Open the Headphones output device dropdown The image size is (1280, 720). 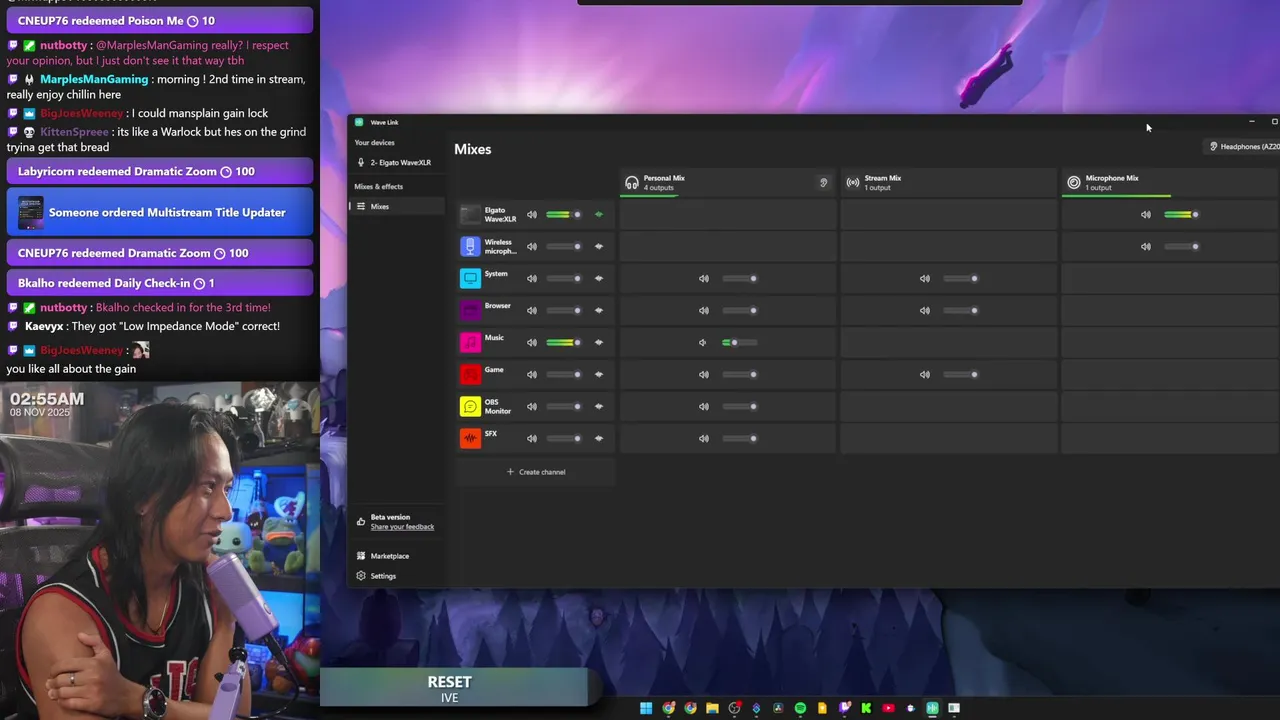click(x=1243, y=146)
